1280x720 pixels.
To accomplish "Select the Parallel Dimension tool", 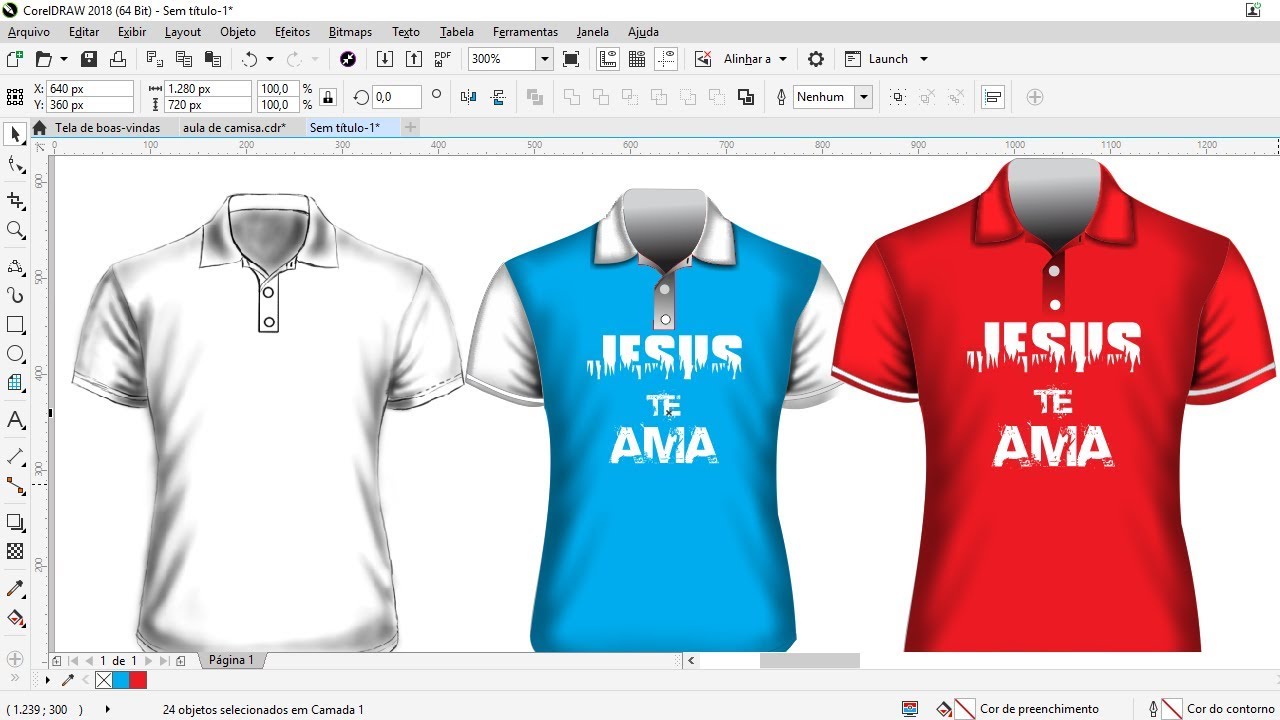I will [15, 456].
